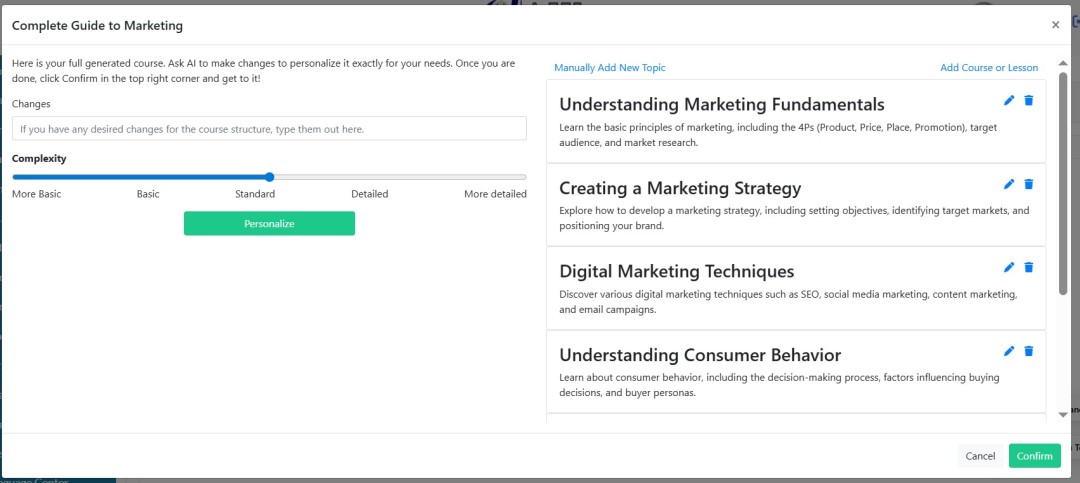Set complexity slider to Basic position
This screenshot has height=483, width=1080.
click(141, 177)
